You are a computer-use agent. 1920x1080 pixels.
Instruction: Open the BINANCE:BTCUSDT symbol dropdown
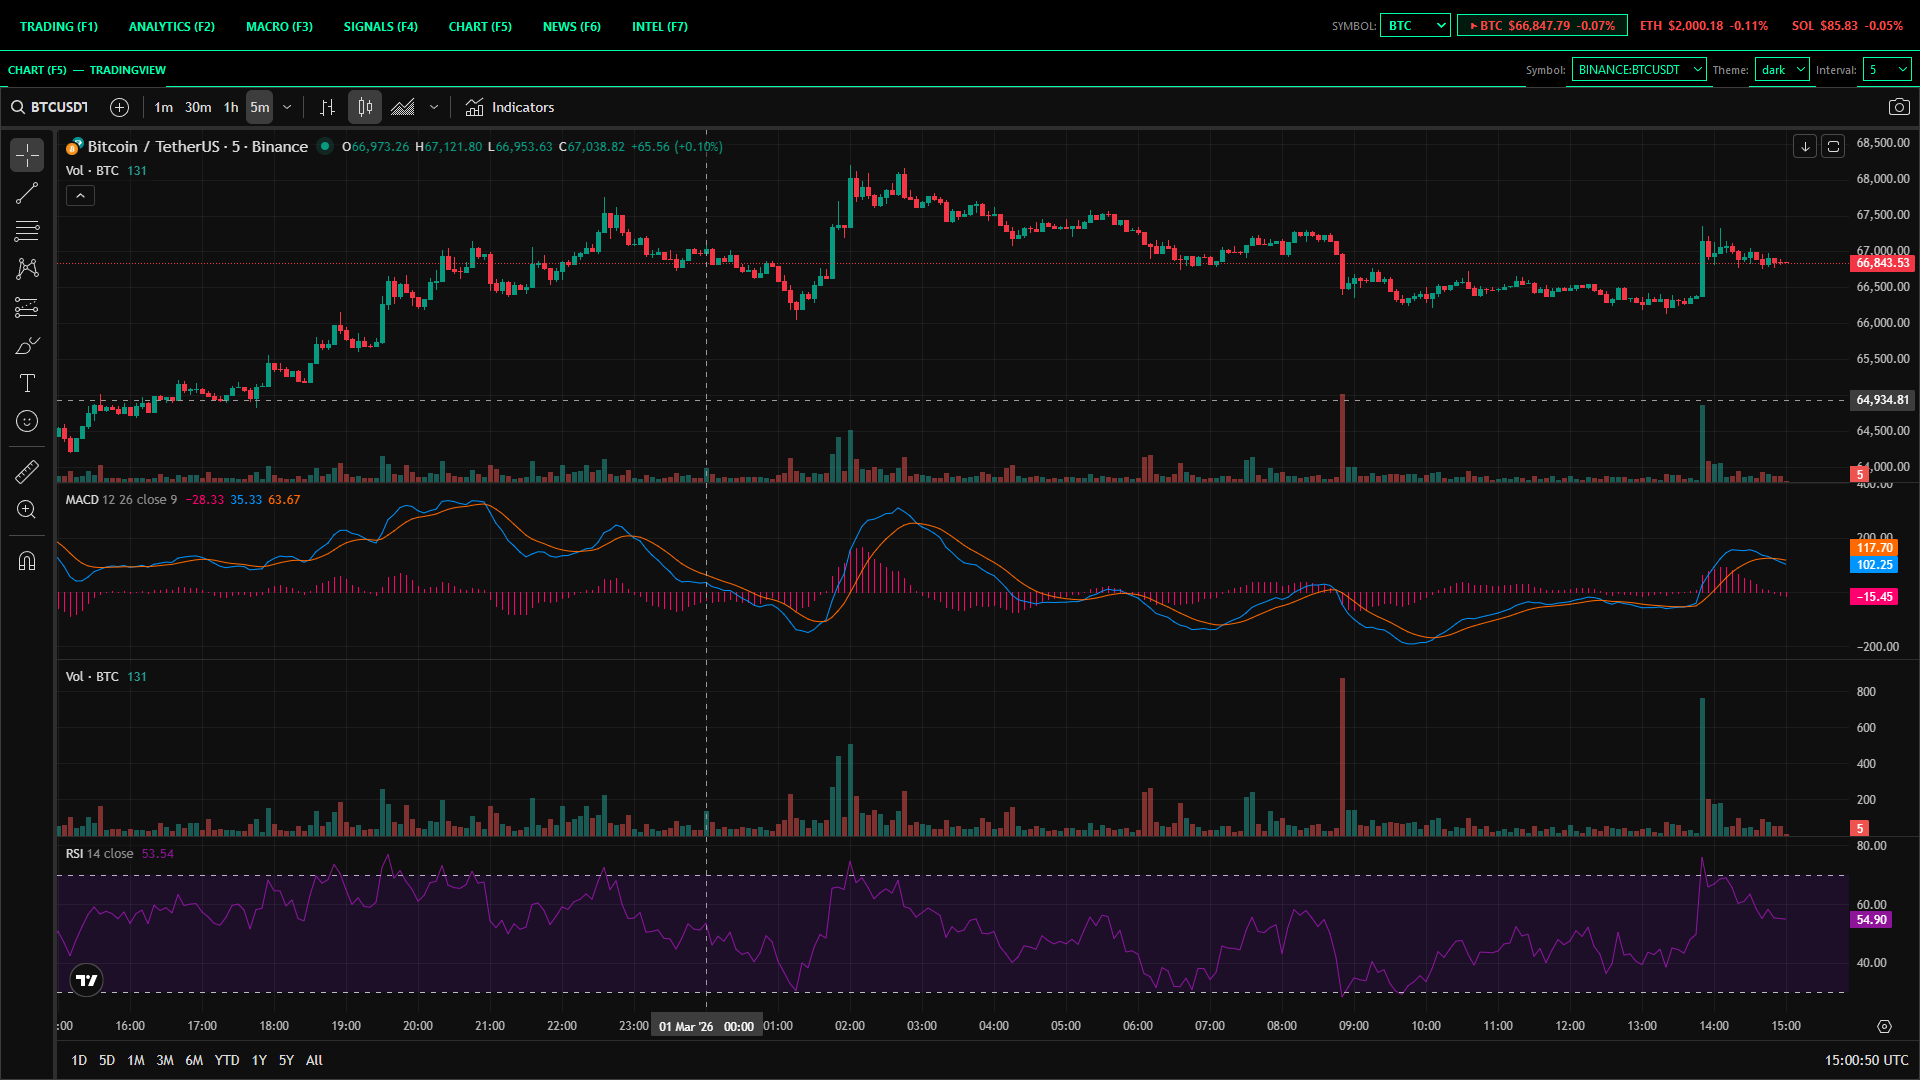tap(1638, 70)
